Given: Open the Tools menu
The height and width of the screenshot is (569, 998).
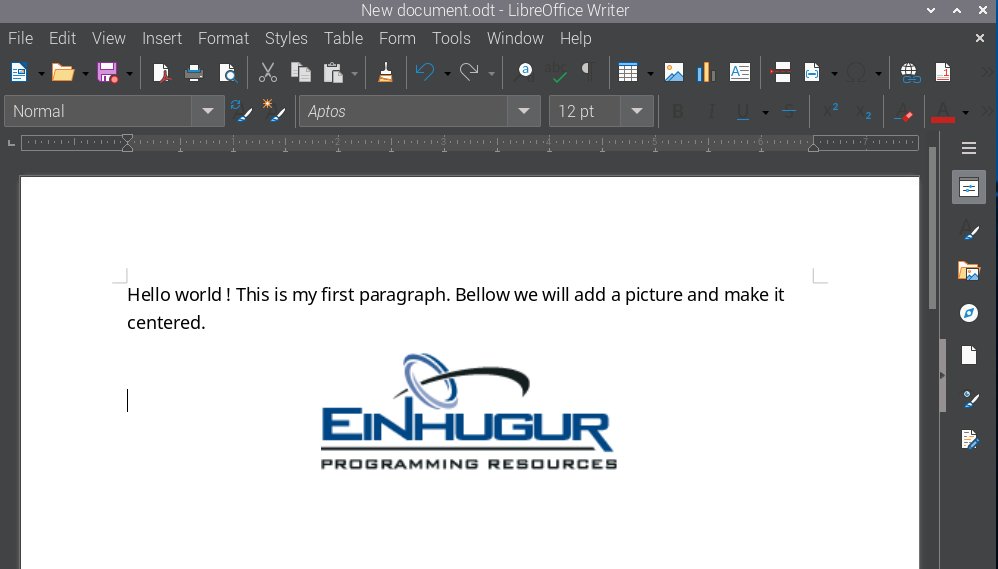Looking at the screenshot, I should (451, 38).
